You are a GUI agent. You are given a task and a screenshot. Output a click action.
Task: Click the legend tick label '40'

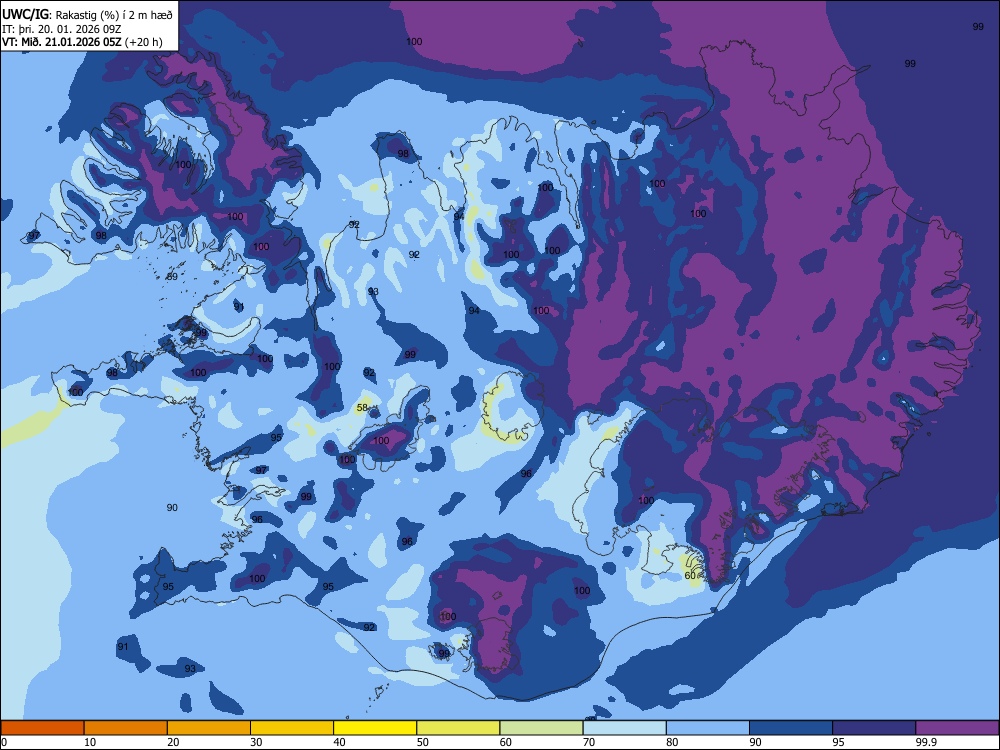[x=340, y=742]
